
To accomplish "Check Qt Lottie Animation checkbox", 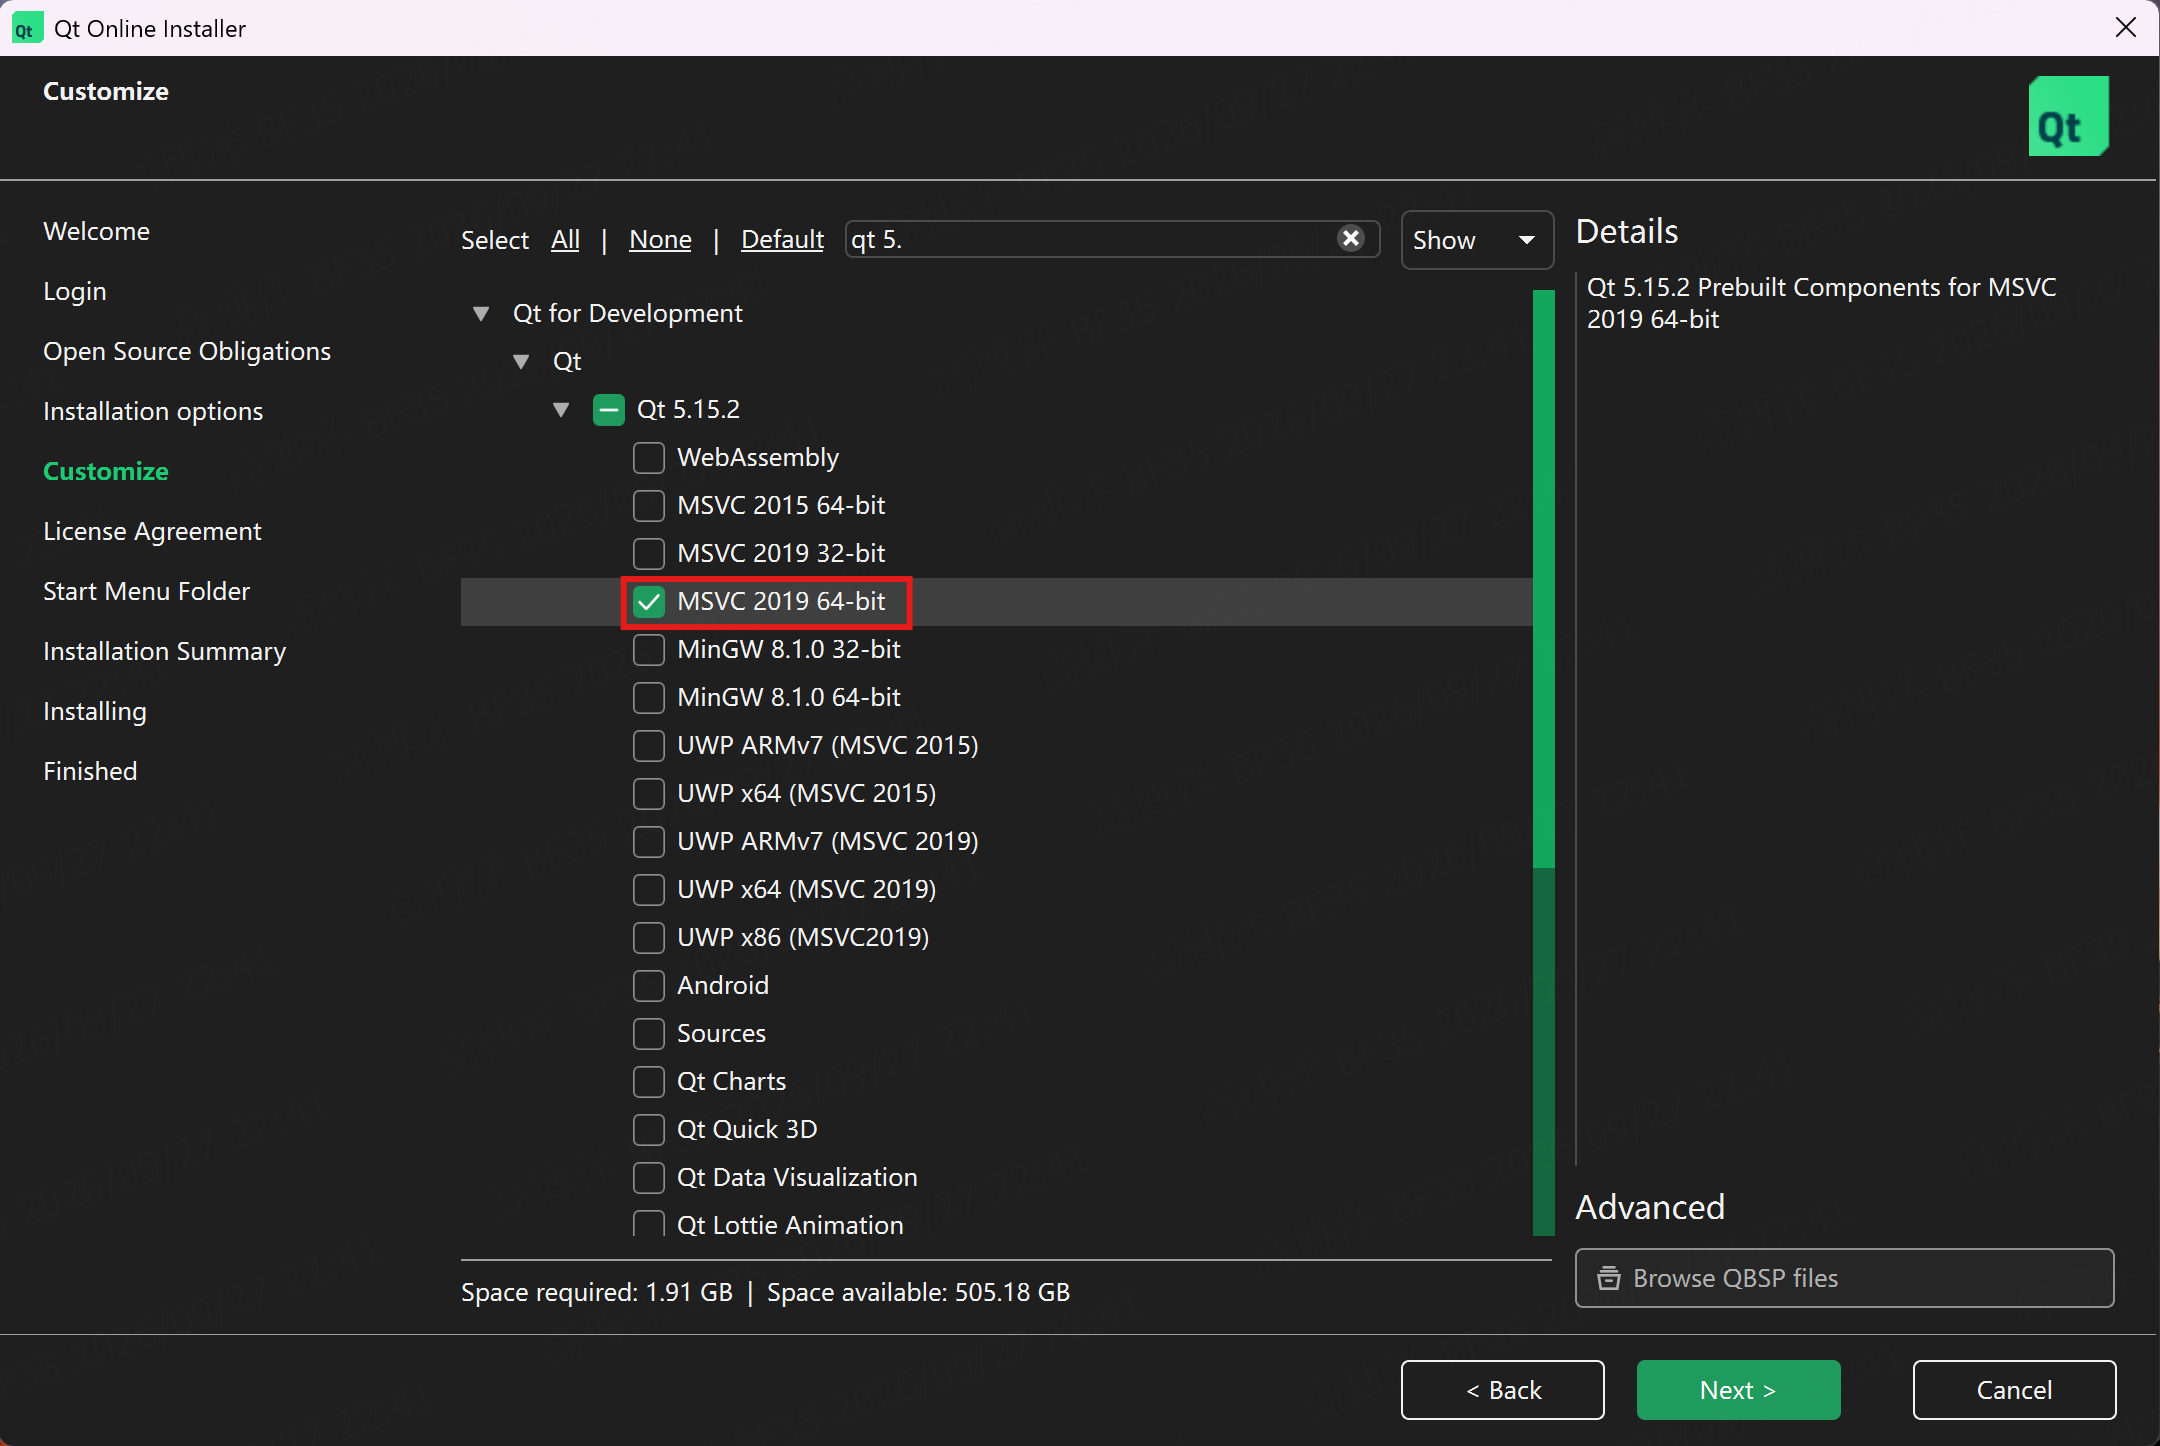I will tap(649, 1224).
